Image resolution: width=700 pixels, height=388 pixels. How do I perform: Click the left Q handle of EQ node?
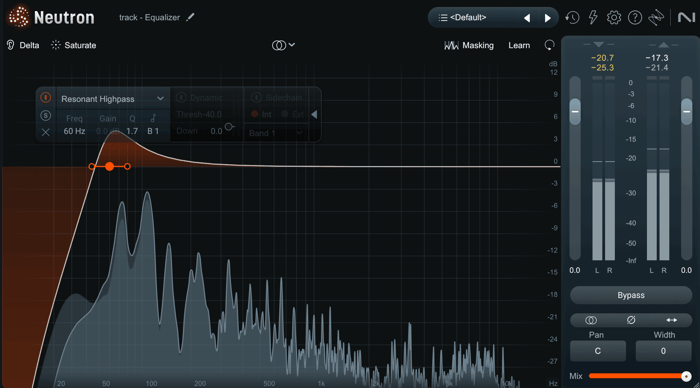click(x=92, y=167)
